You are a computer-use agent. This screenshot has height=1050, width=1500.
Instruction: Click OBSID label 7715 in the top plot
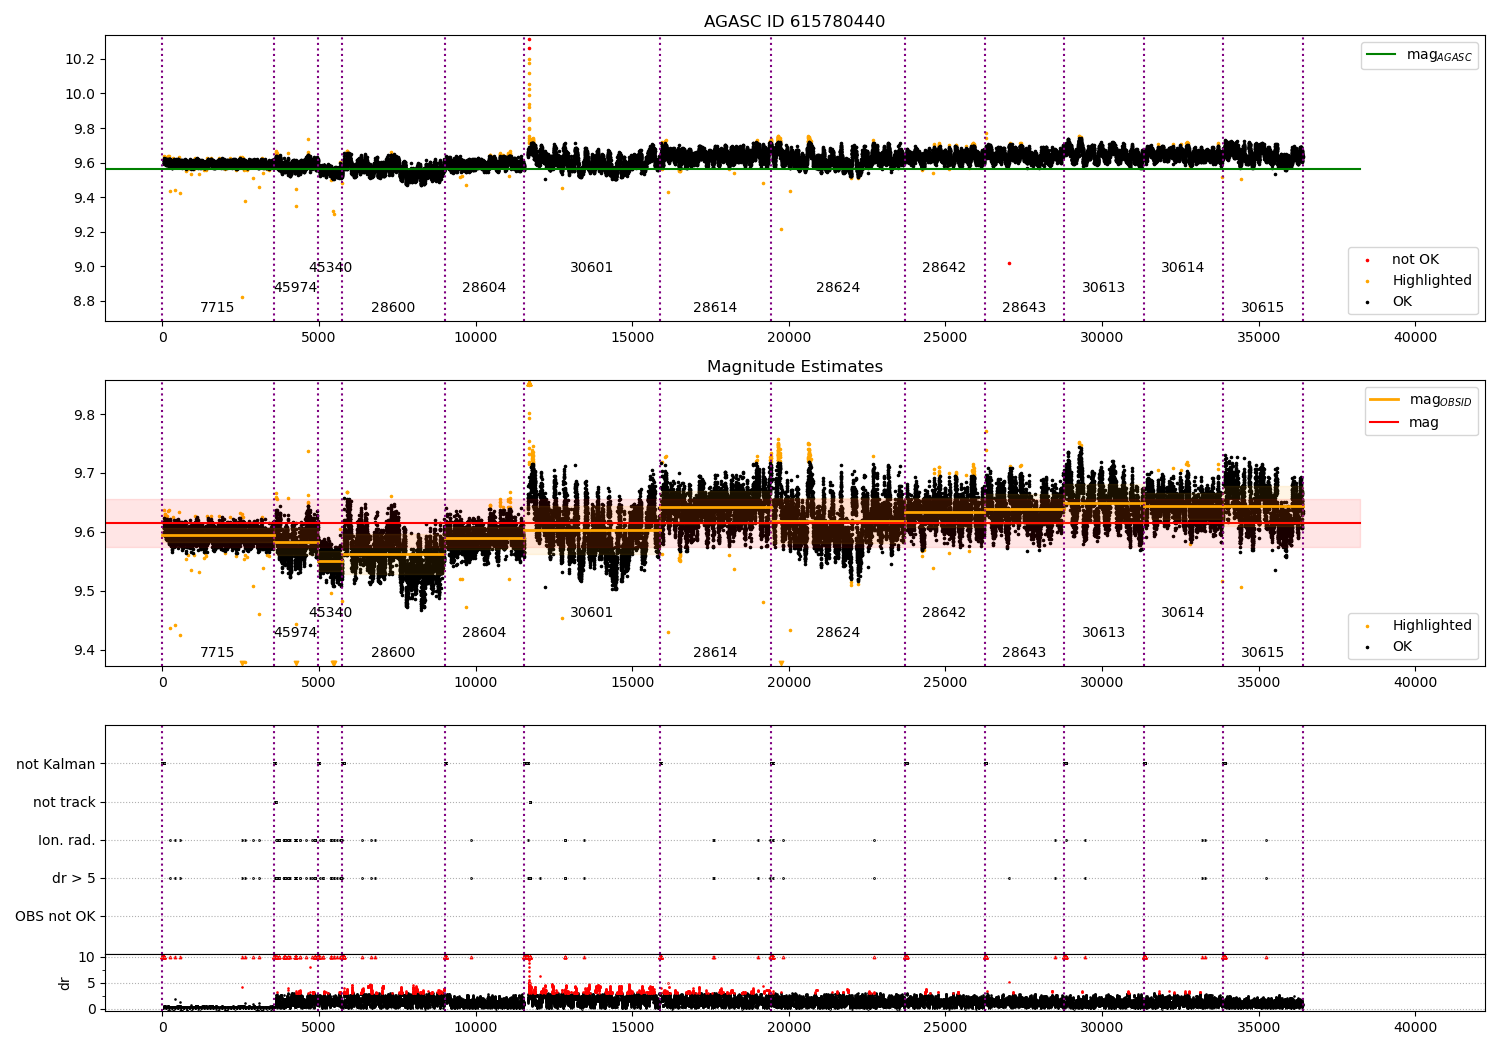coord(217,308)
